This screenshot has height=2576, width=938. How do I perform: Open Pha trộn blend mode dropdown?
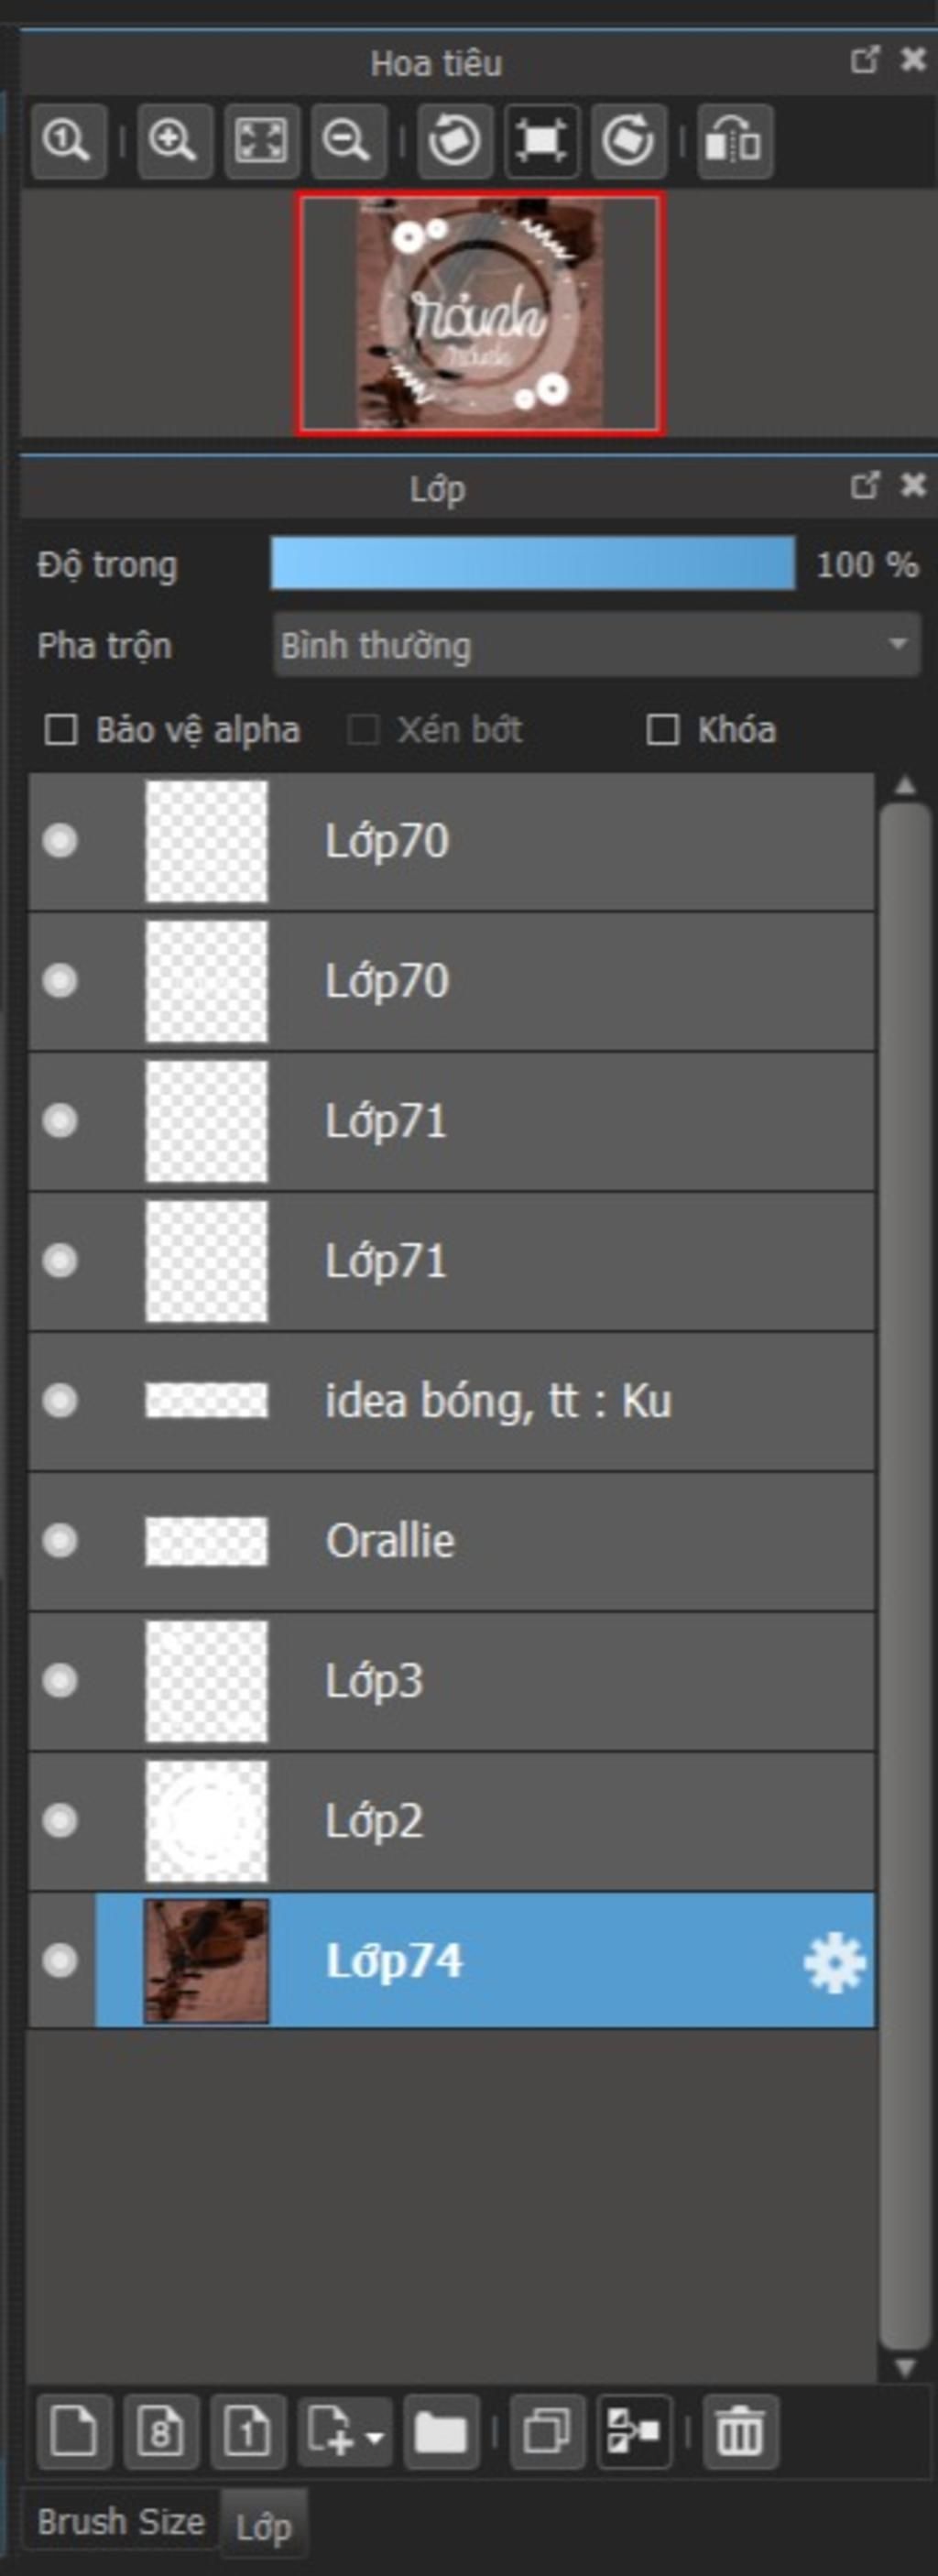[597, 645]
